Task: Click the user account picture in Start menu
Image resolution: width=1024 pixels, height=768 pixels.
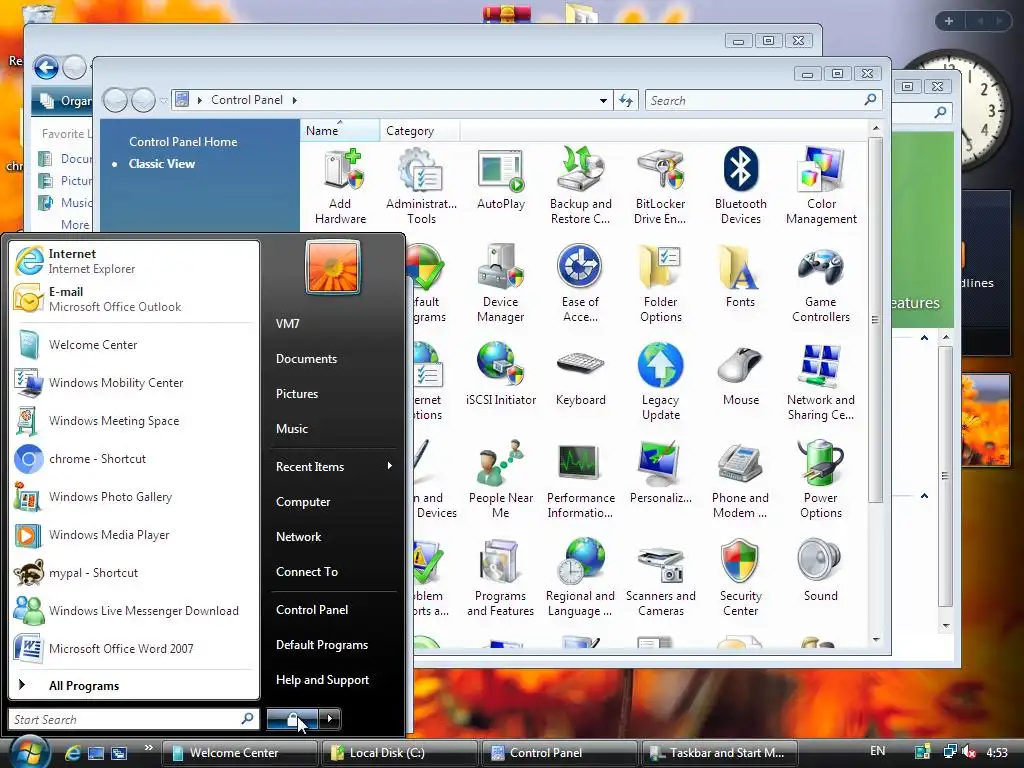Action: 332,267
